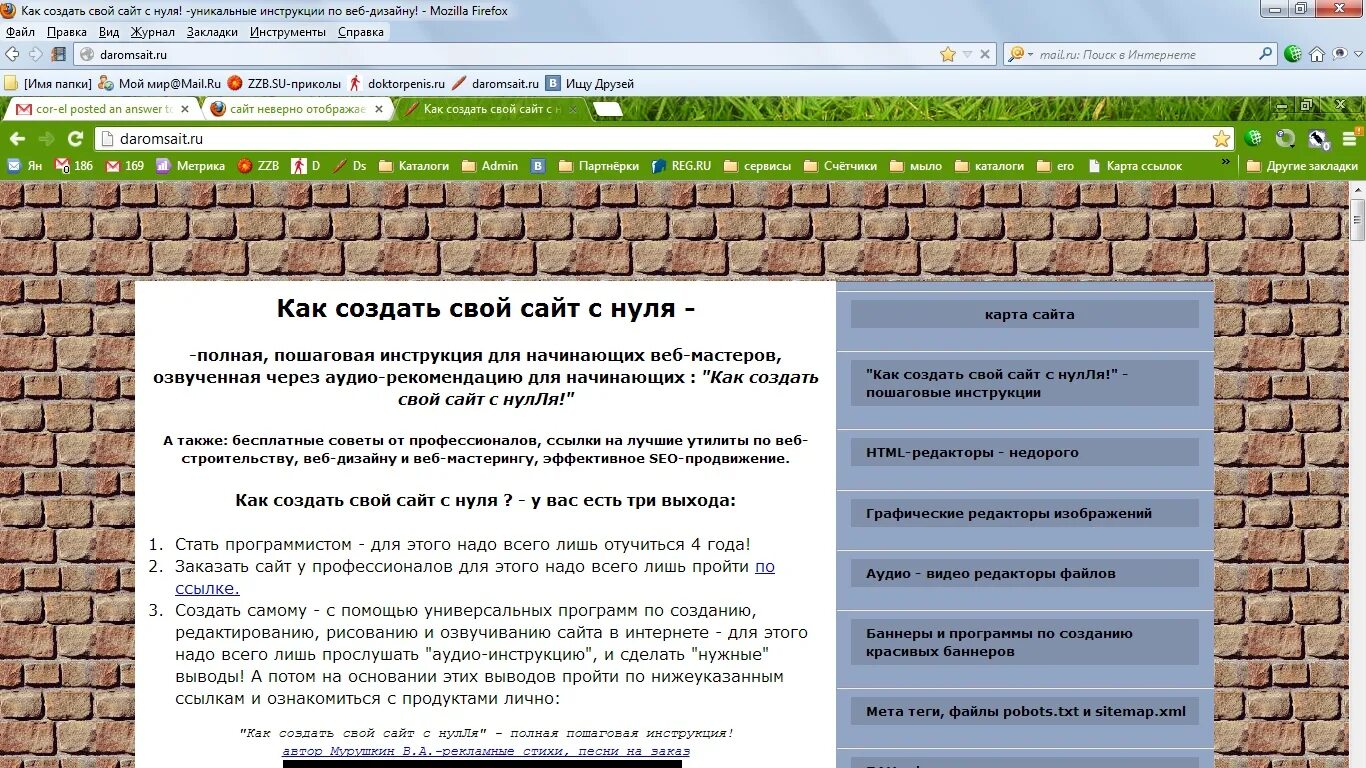The height and width of the screenshot is (768, 1366).
Task: Click 'карта сайта' sidebar button
Action: point(1025,314)
